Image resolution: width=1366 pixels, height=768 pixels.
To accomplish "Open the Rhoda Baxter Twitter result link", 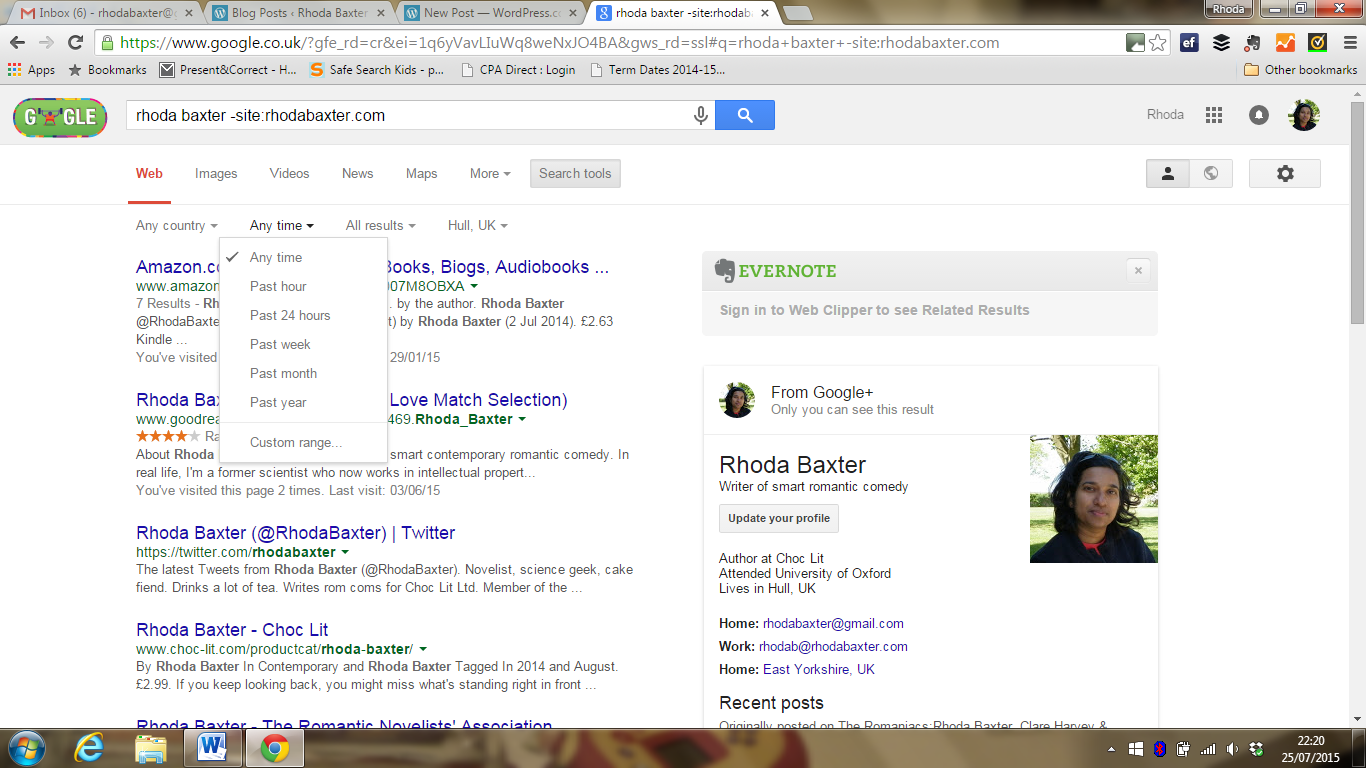I will click(x=295, y=533).
